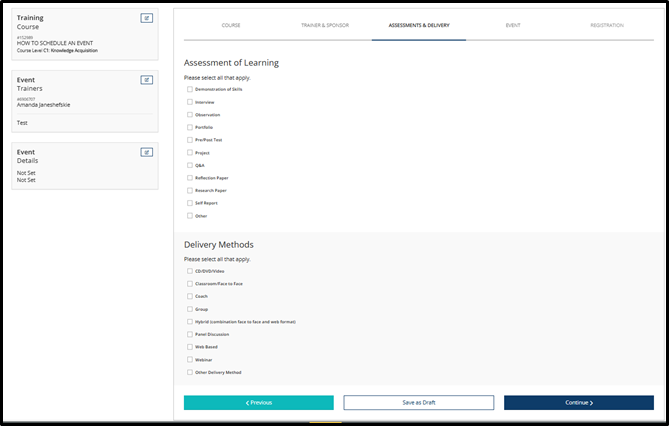Image resolution: width=669 pixels, height=426 pixels.
Task: Click Save as Draft
Action: tap(419, 403)
